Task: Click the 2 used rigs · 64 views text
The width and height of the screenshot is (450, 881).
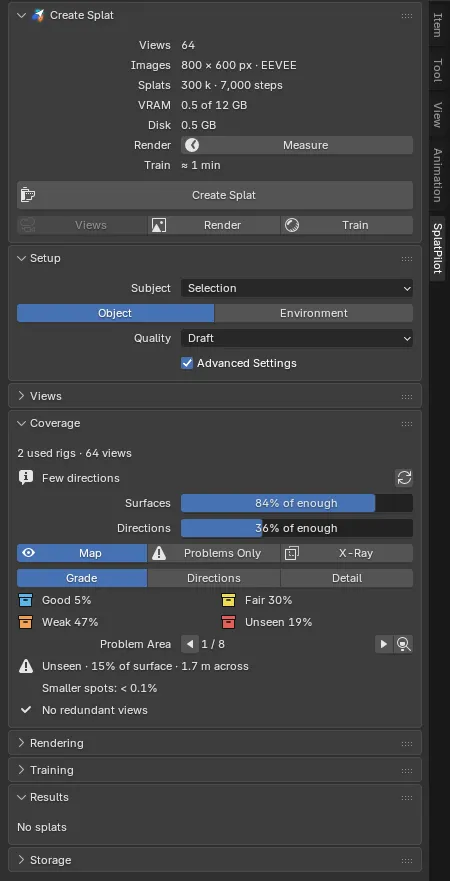Action: click(x=74, y=453)
